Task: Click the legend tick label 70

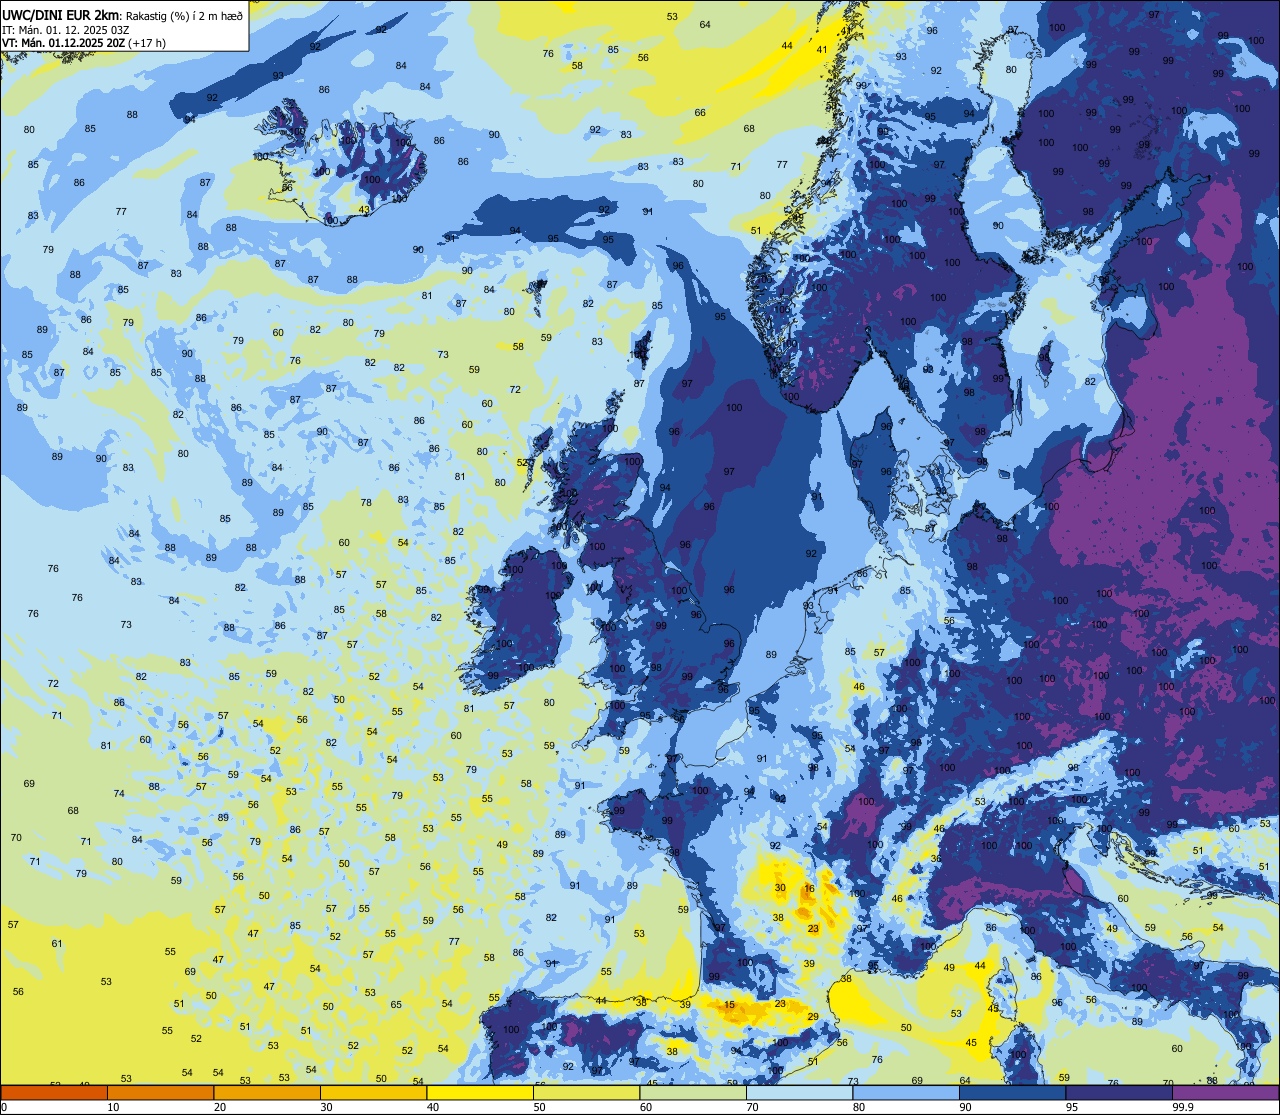Action: (x=752, y=1107)
